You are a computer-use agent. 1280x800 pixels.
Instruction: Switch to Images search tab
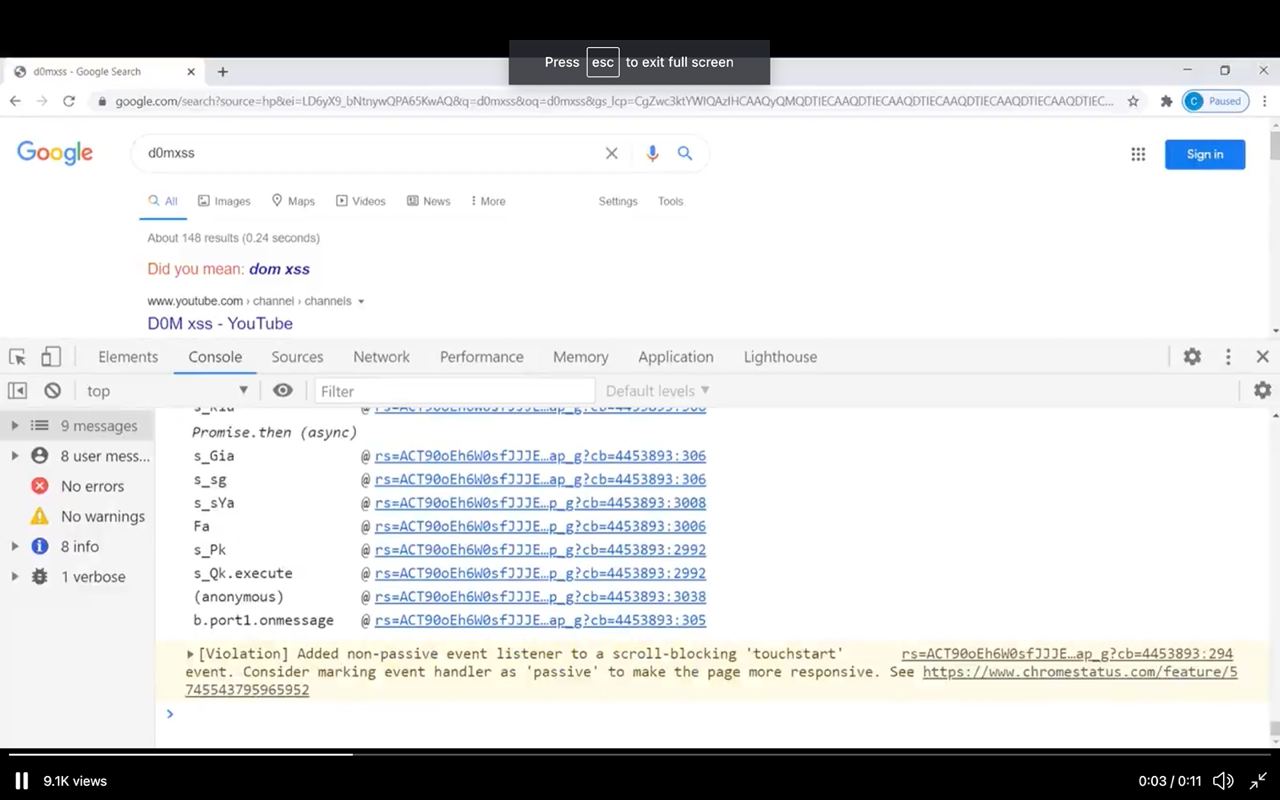tap(224, 201)
